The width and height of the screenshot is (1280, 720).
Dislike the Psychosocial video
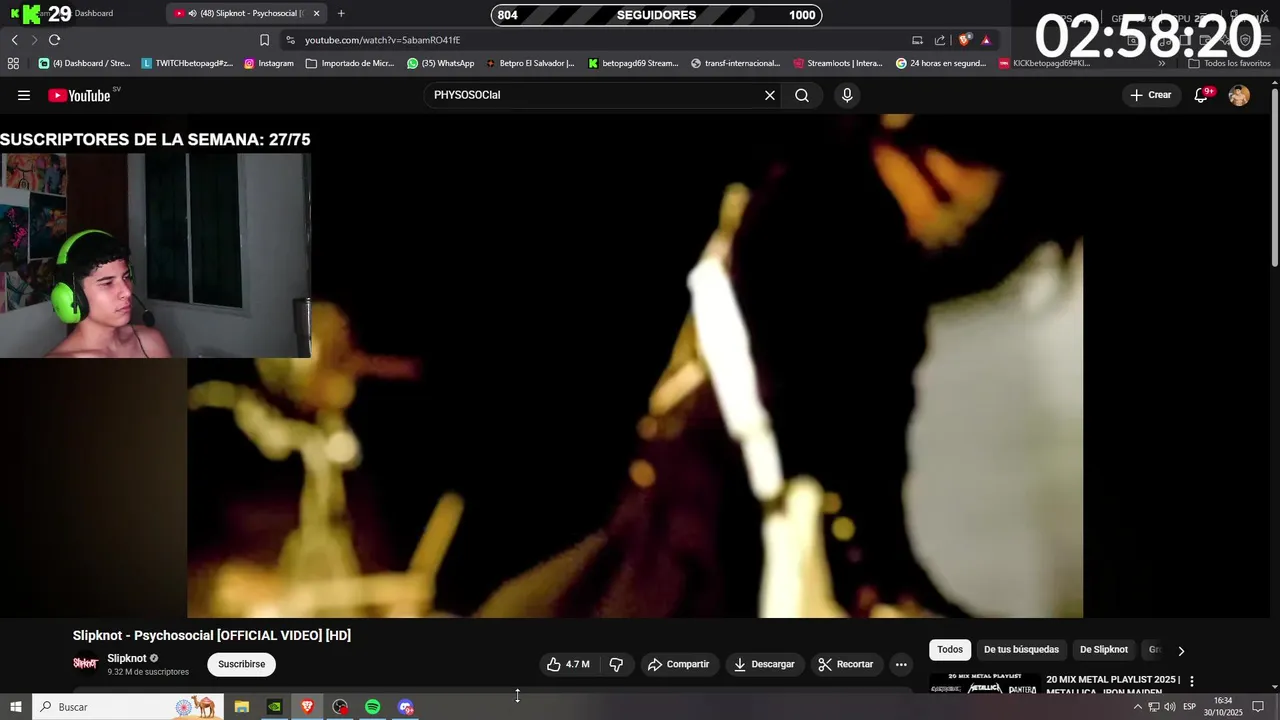click(x=616, y=664)
